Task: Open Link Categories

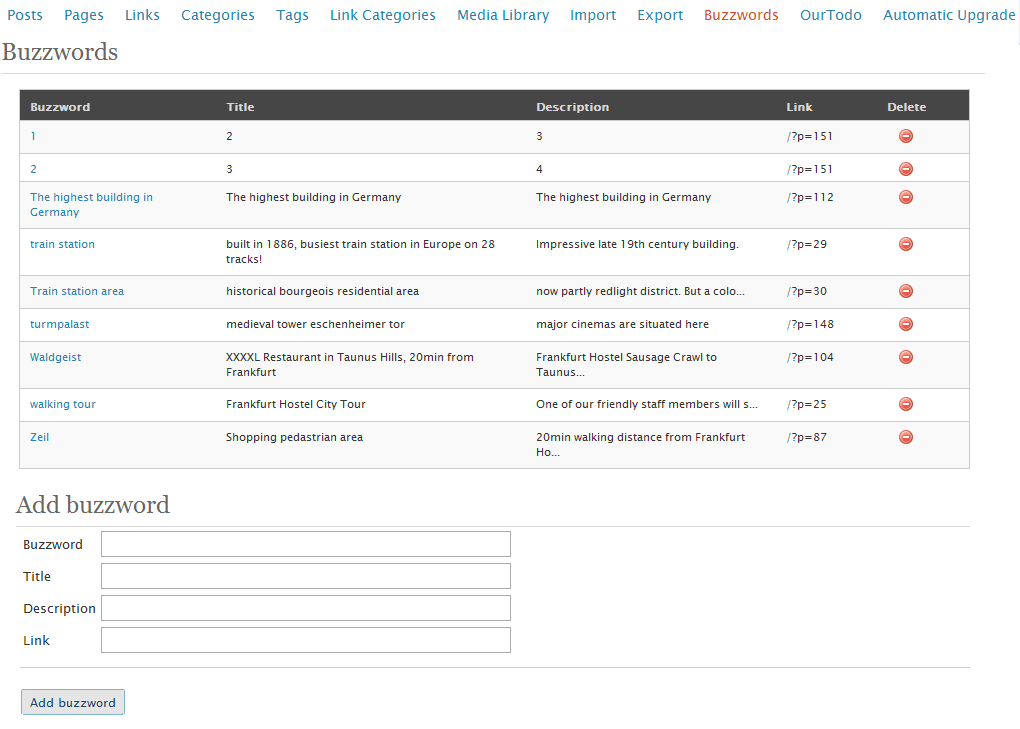Action: [382, 15]
